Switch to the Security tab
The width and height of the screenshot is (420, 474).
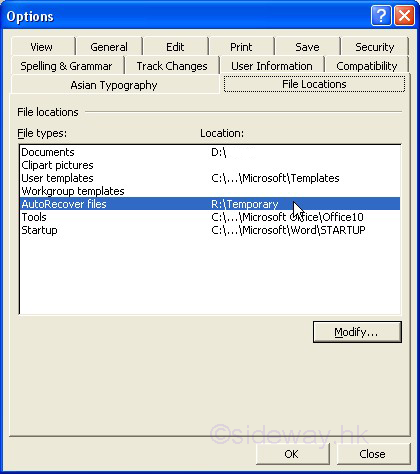(375, 47)
